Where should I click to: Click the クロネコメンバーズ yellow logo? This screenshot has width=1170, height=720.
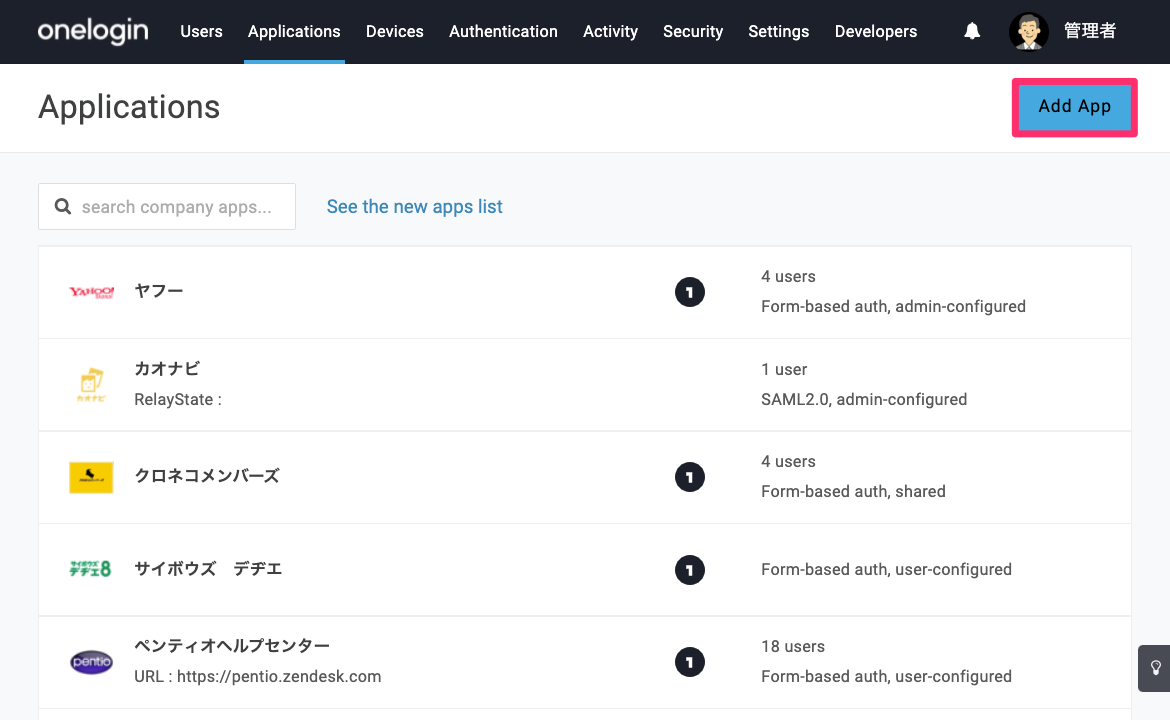coord(91,478)
